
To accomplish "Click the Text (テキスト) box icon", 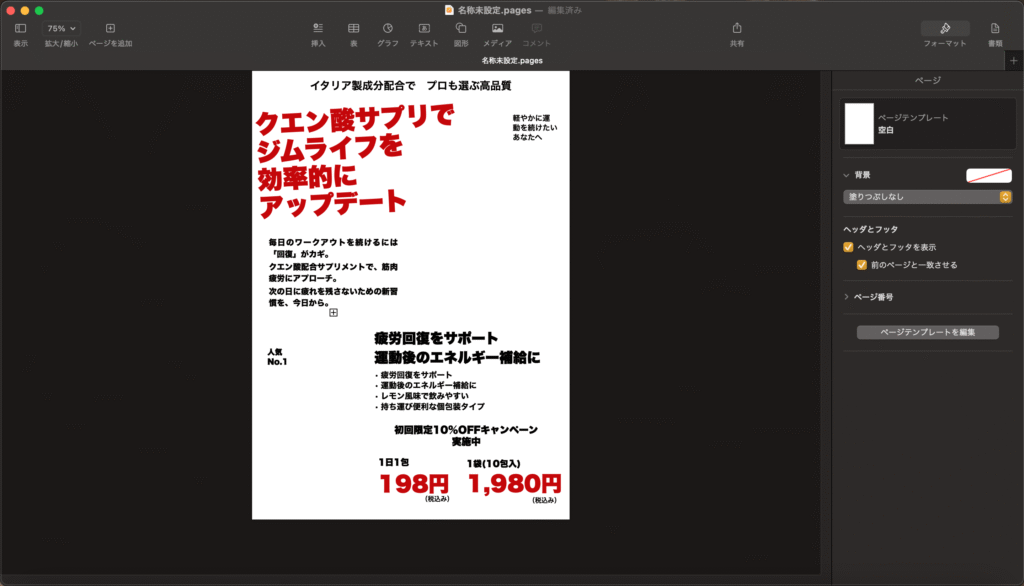I will click(424, 28).
